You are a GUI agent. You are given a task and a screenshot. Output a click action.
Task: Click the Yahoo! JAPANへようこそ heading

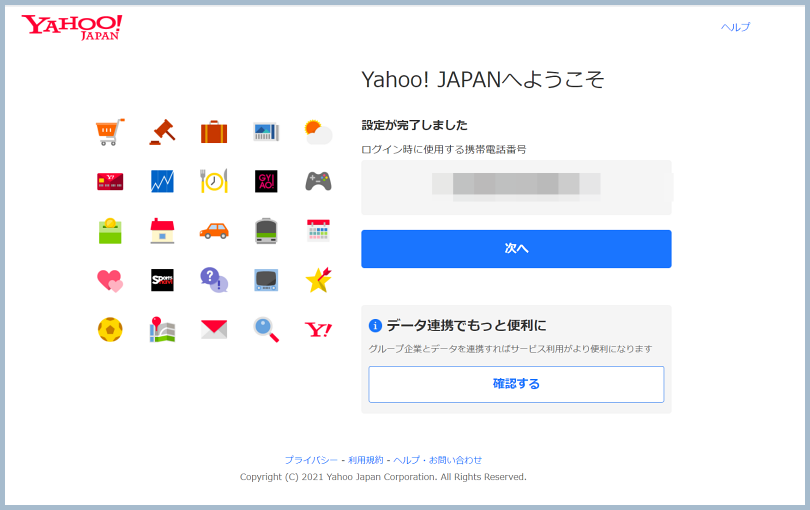click(x=482, y=80)
